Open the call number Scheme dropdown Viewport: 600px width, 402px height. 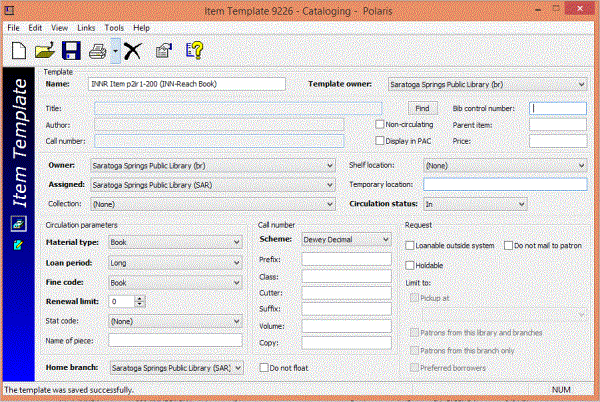pyautogui.click(x=346, y=240)
